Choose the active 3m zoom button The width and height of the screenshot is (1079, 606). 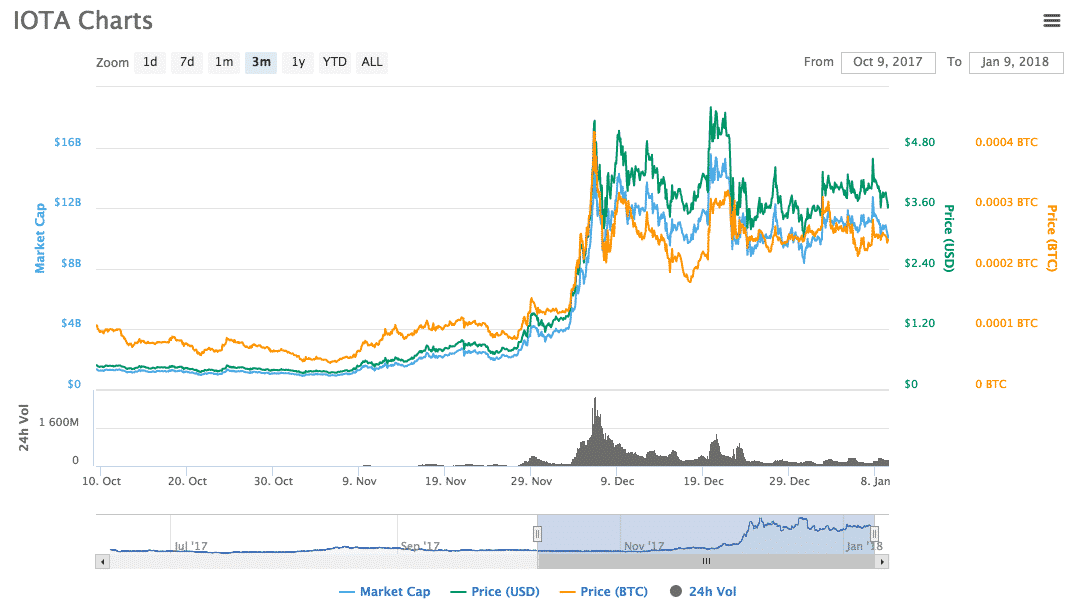coord(261,62)
